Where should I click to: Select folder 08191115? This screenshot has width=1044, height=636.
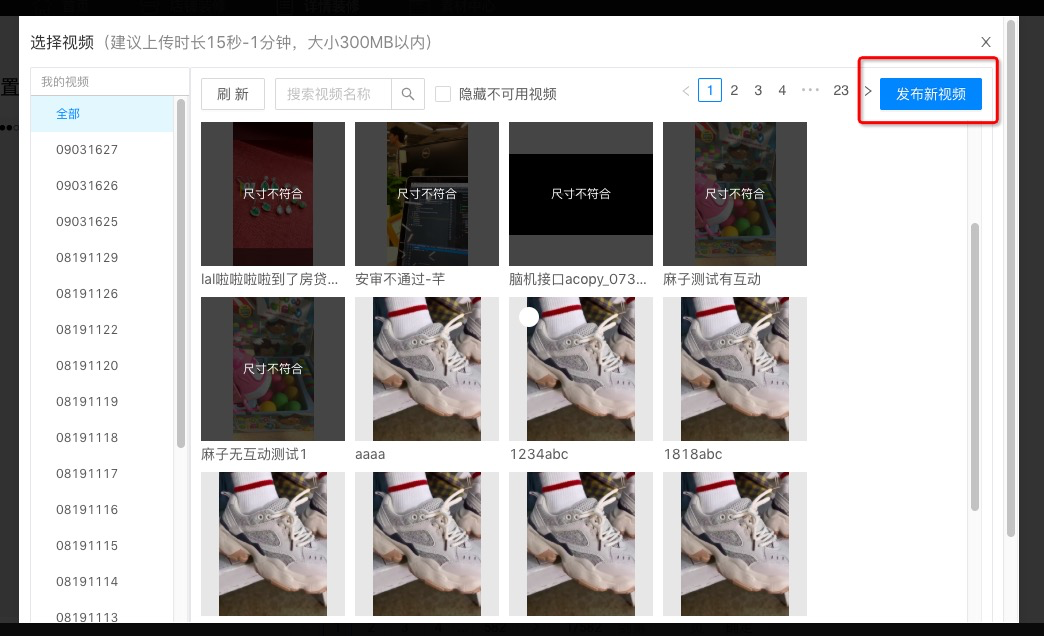click(102, 545)
